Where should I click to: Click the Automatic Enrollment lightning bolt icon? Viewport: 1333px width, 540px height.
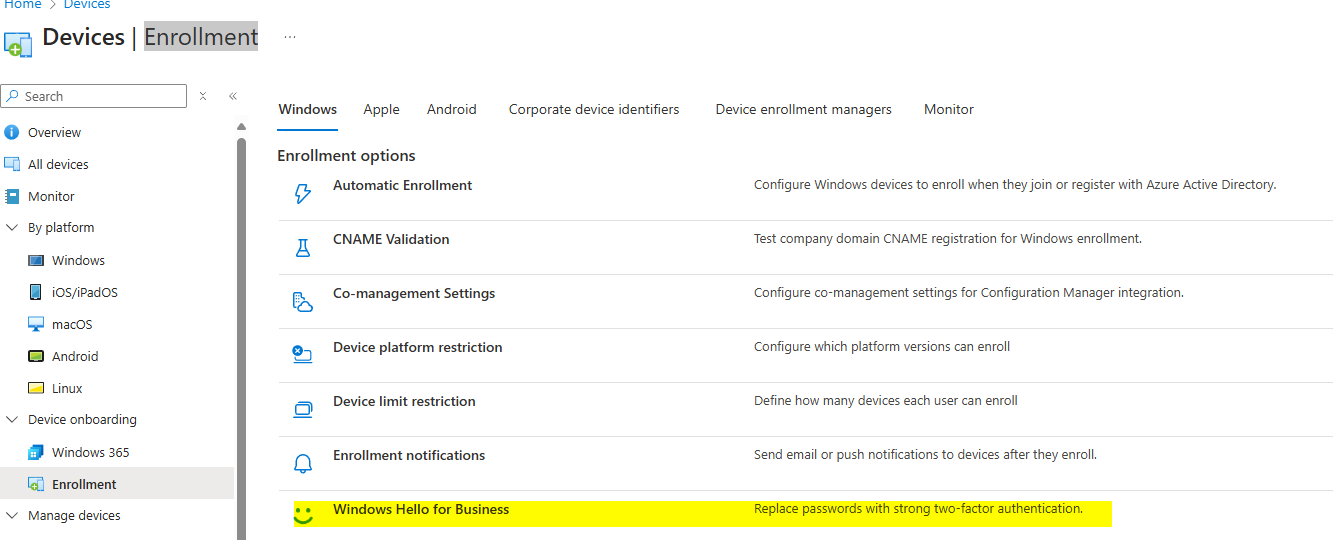pyautogui.click(x=302, y=194)
